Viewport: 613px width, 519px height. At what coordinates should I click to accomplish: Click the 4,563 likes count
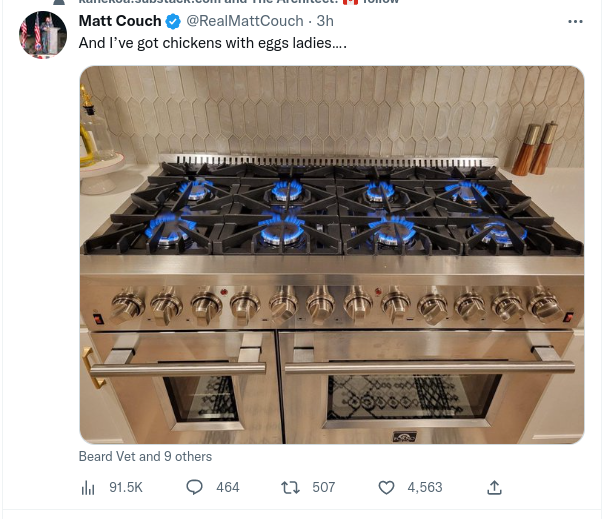[424, 487]
